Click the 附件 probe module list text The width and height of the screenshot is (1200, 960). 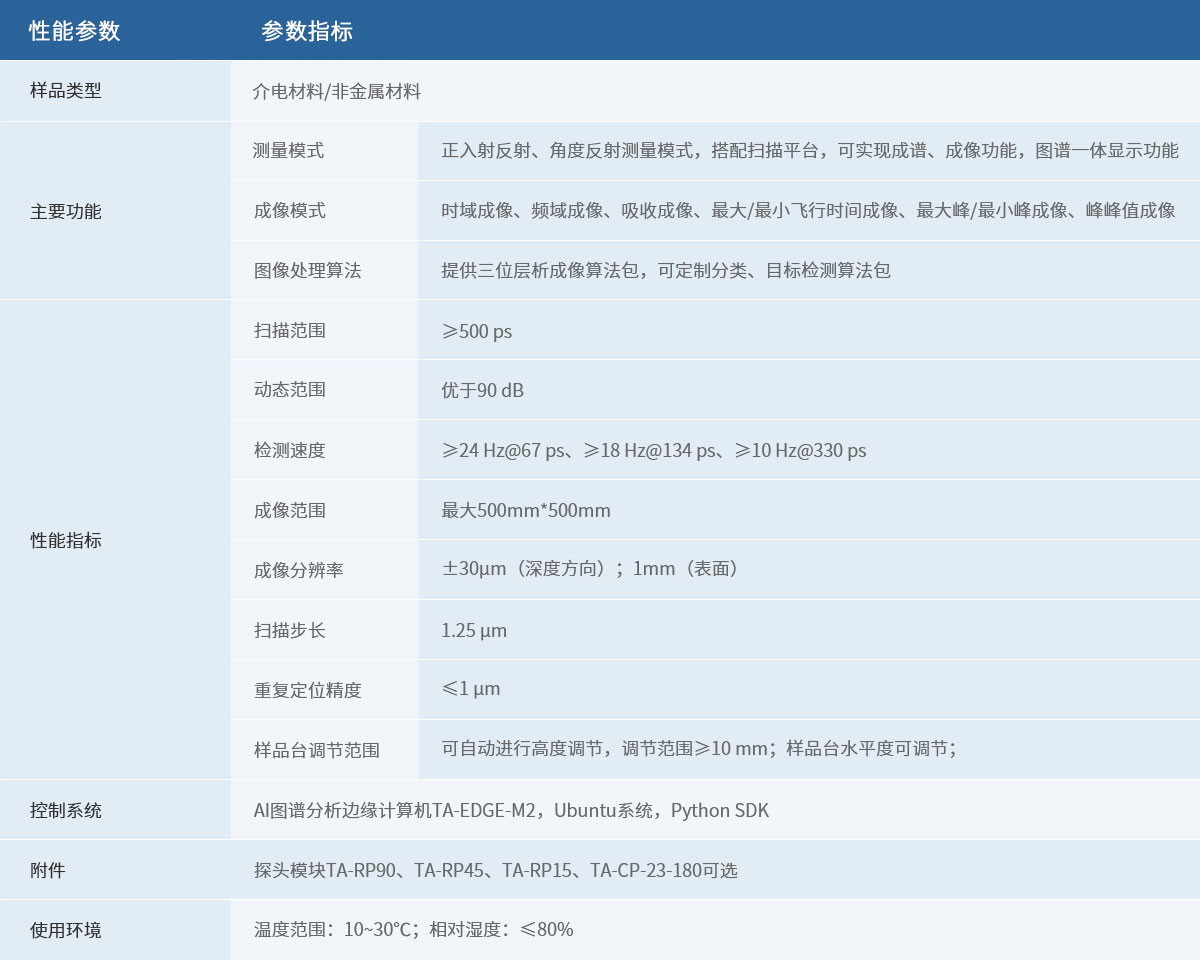click(x=496, y=870)
